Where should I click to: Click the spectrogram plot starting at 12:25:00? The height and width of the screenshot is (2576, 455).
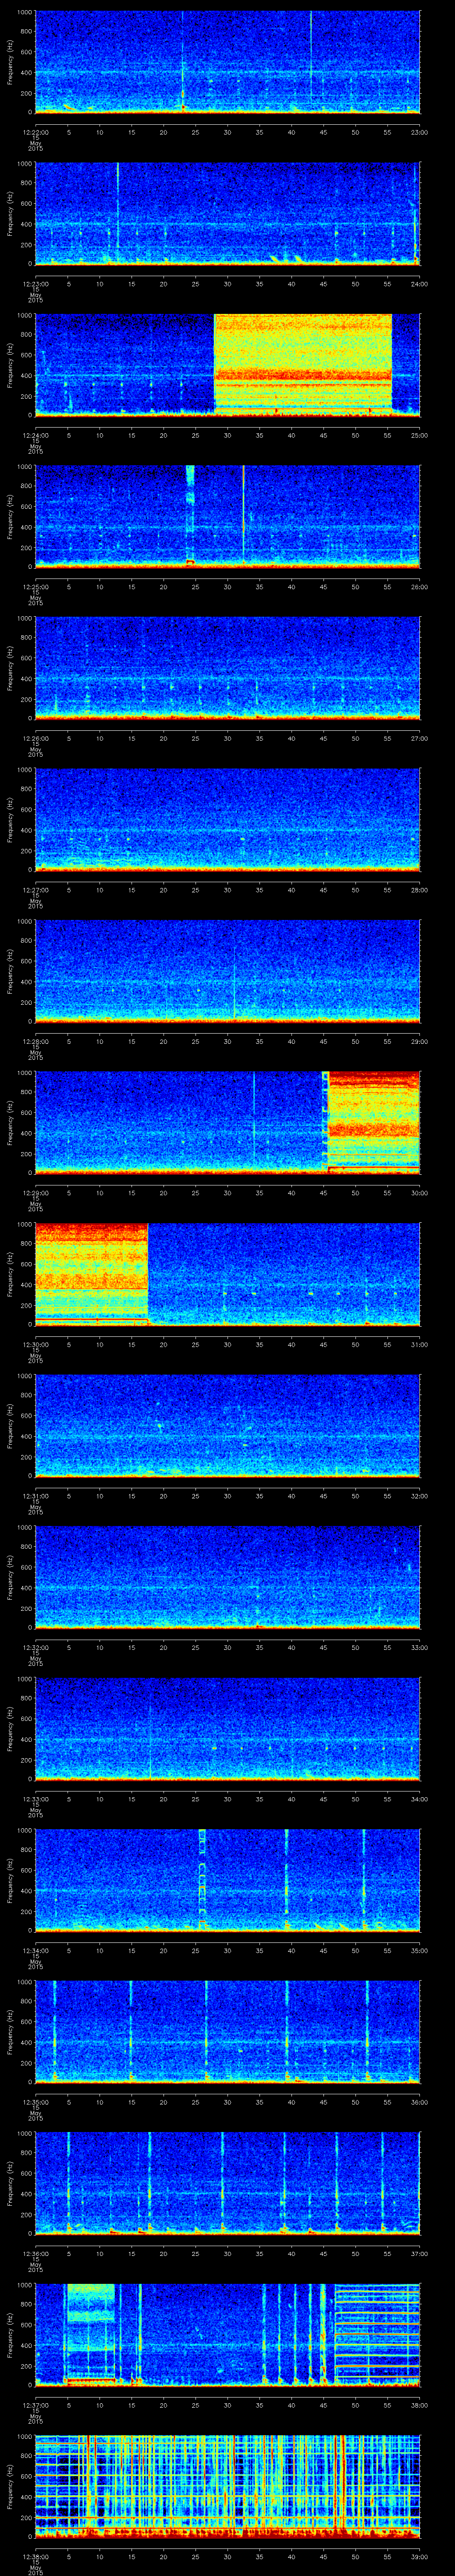tap(227, 516)
